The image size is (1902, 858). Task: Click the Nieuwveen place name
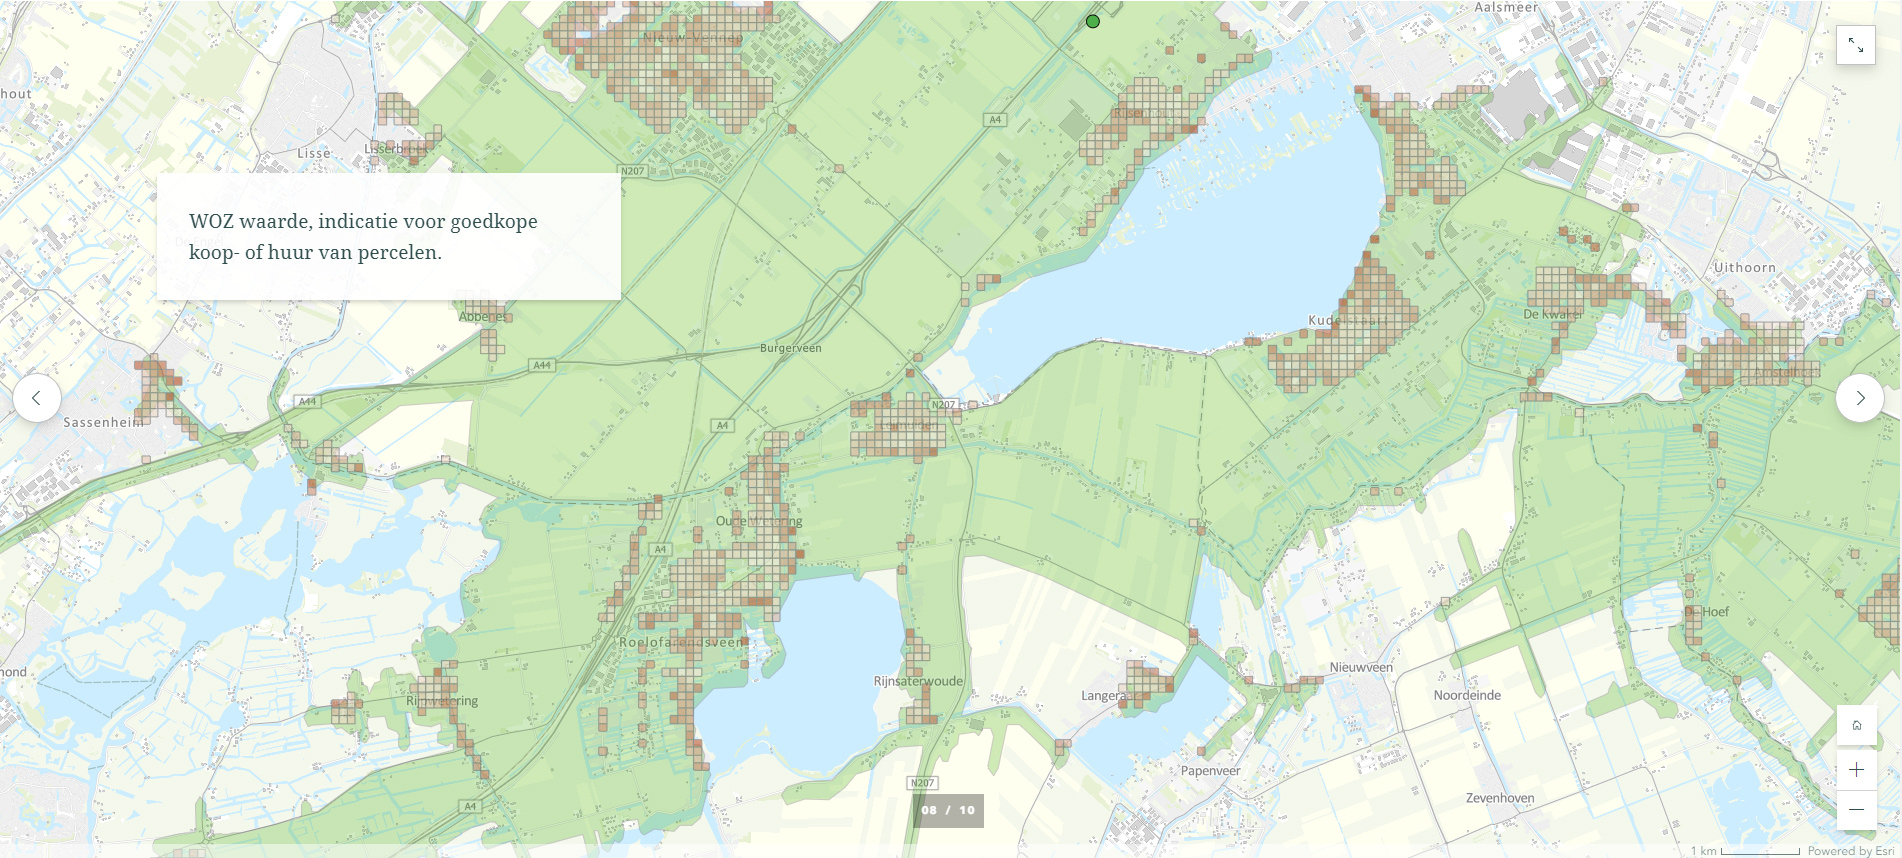point(1361,667)
